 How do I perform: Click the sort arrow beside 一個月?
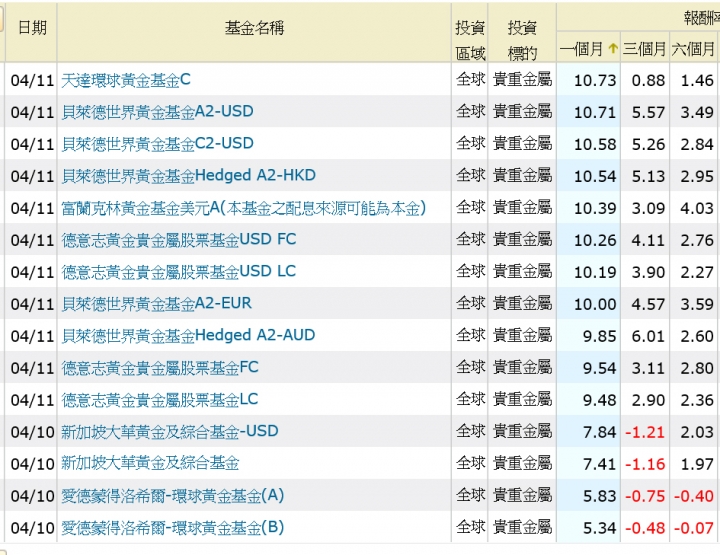(x=613, y=48)
